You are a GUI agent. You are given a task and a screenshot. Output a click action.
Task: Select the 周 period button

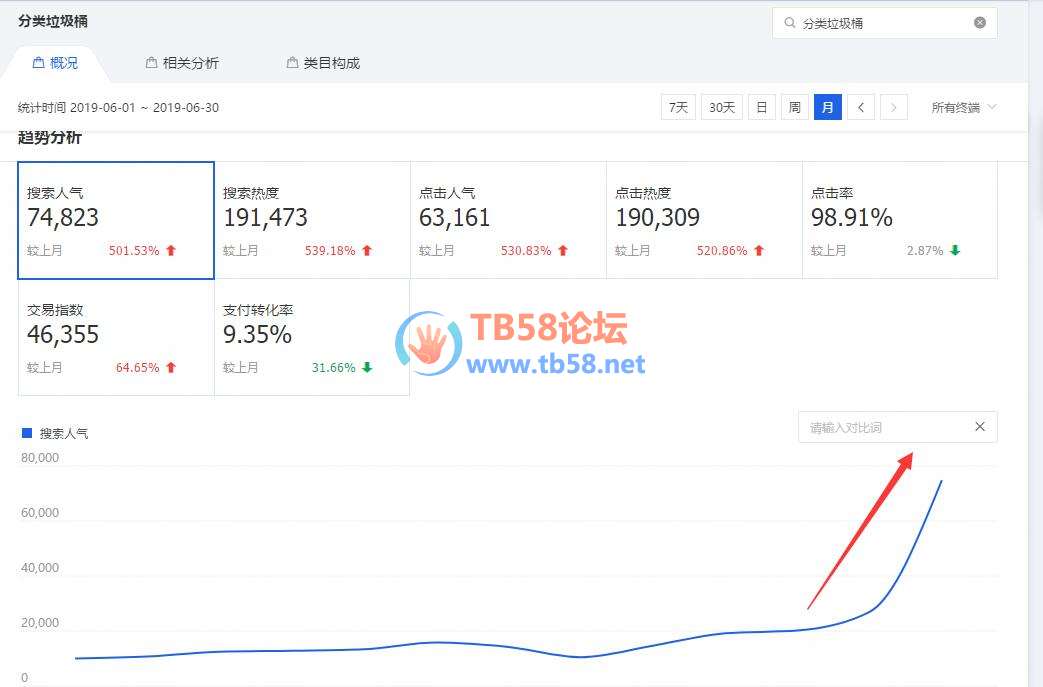pos(794,107)
